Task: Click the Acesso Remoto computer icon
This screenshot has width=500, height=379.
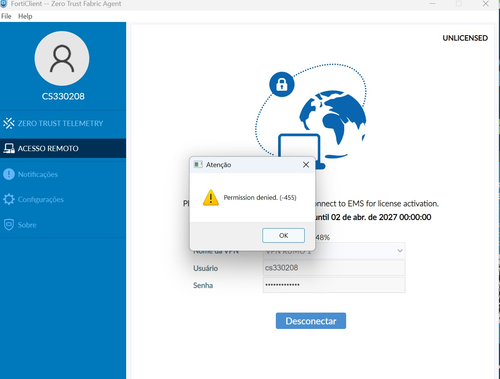Action: click(x=9, y=148)
